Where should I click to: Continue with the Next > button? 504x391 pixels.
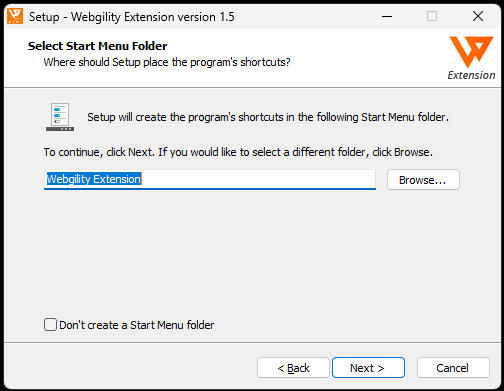point(368,368)
